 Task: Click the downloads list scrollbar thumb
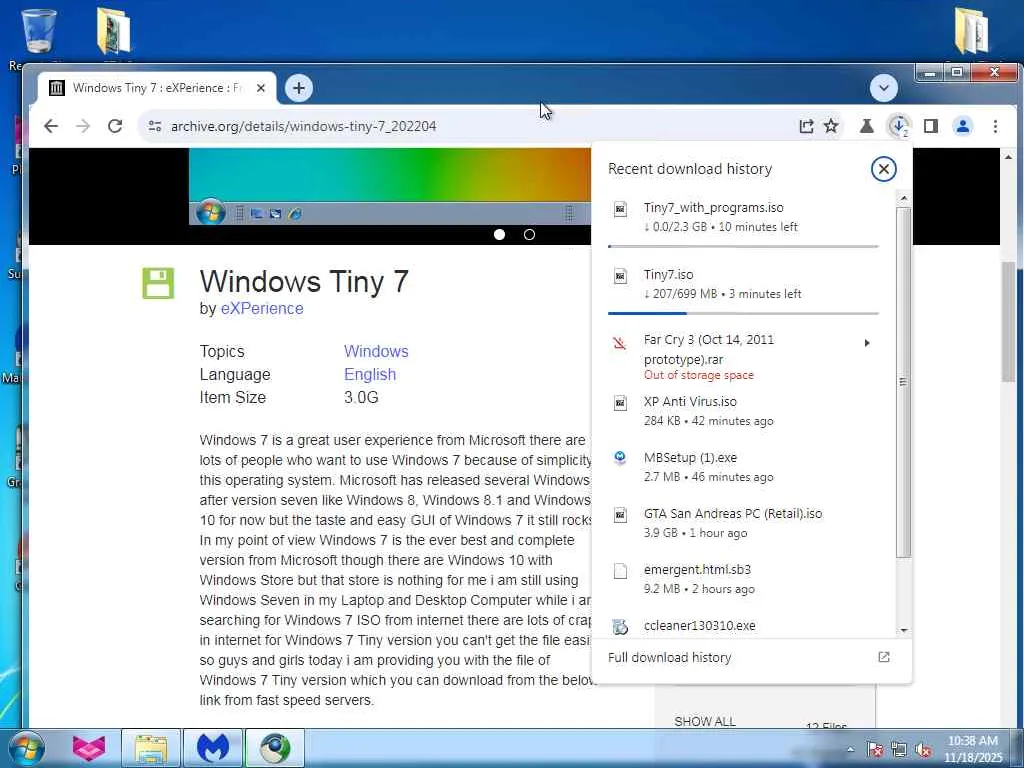[x=903, y=383]
